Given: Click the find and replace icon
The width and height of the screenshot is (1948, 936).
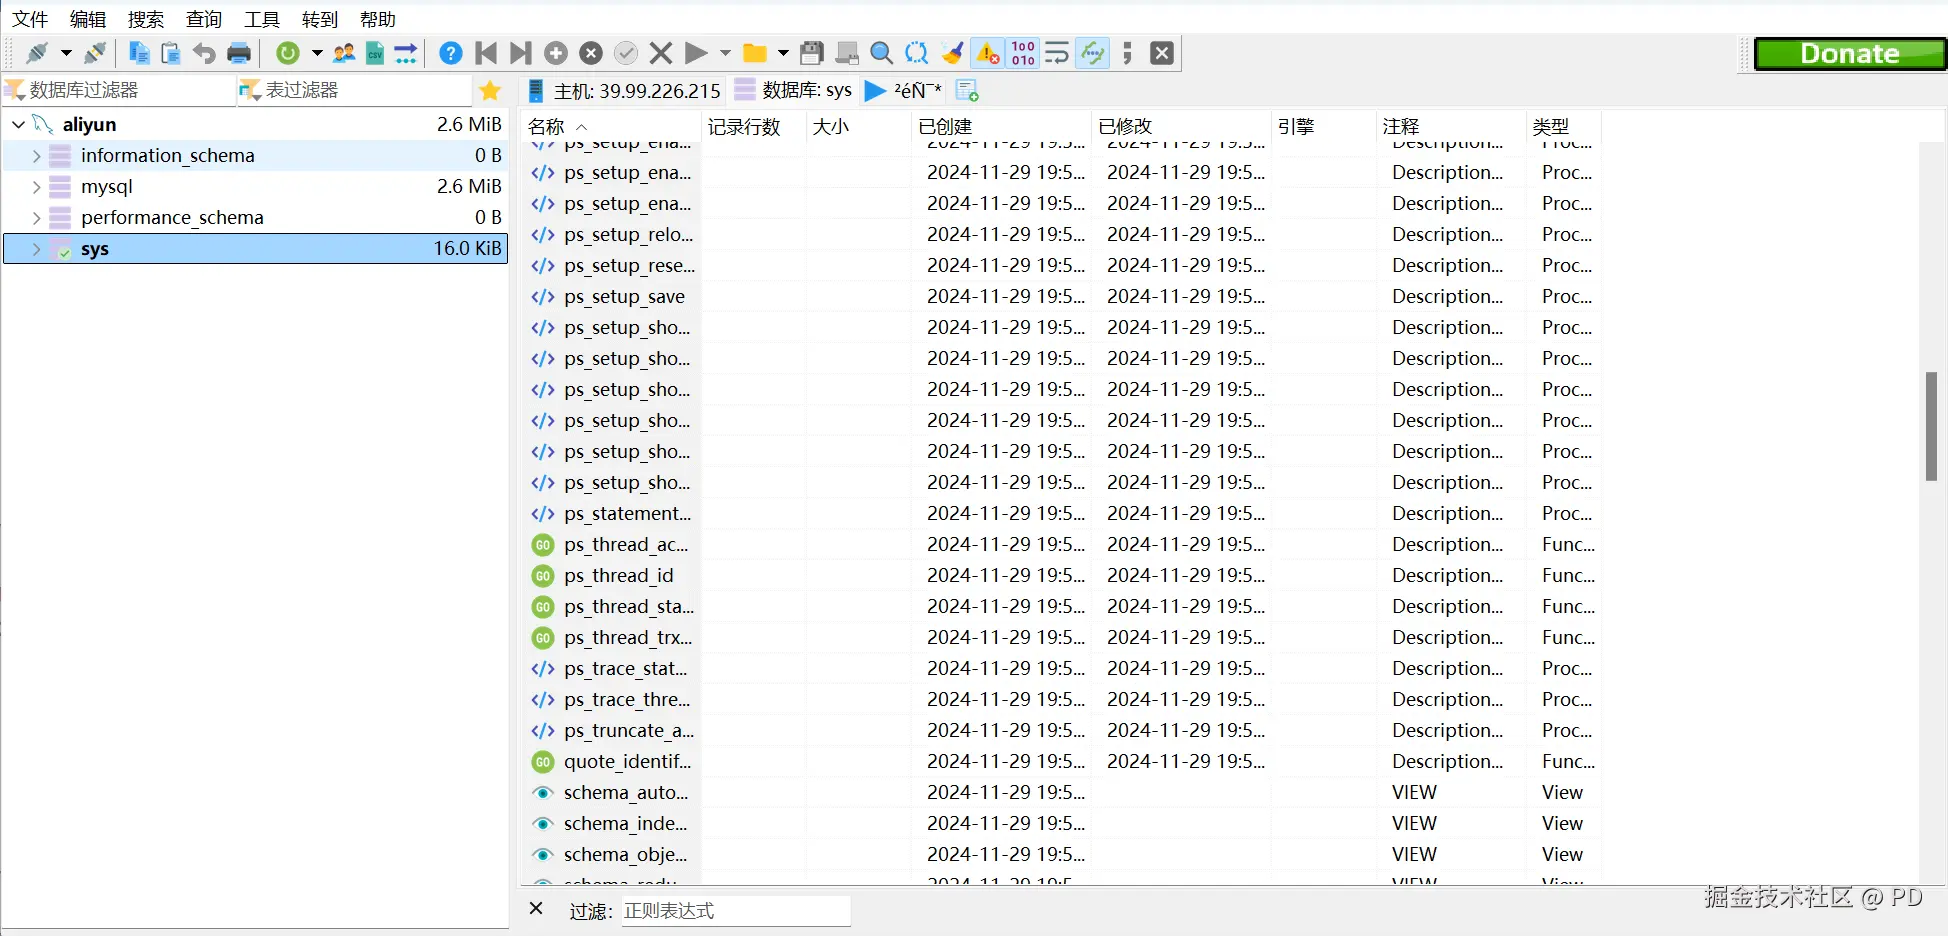Looking at the screenshot, I should pos(916,53).
